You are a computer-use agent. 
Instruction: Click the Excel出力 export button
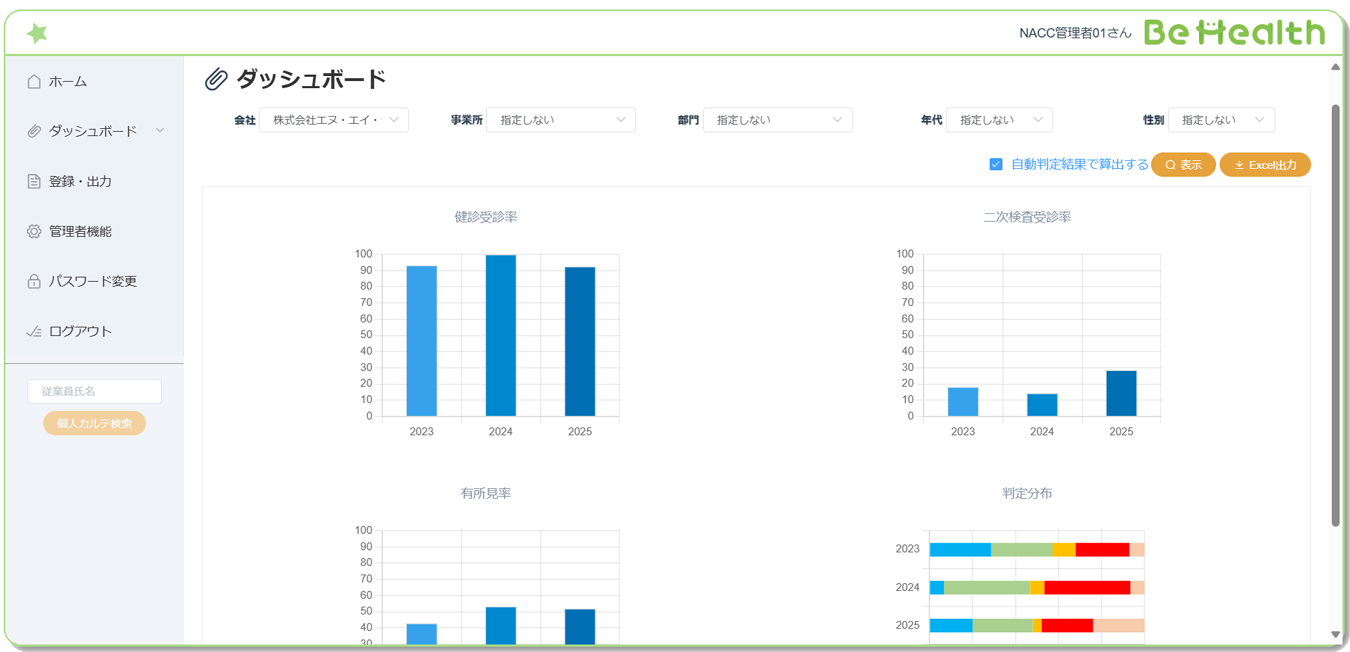pyautogui.click(x=1265, y=165)
